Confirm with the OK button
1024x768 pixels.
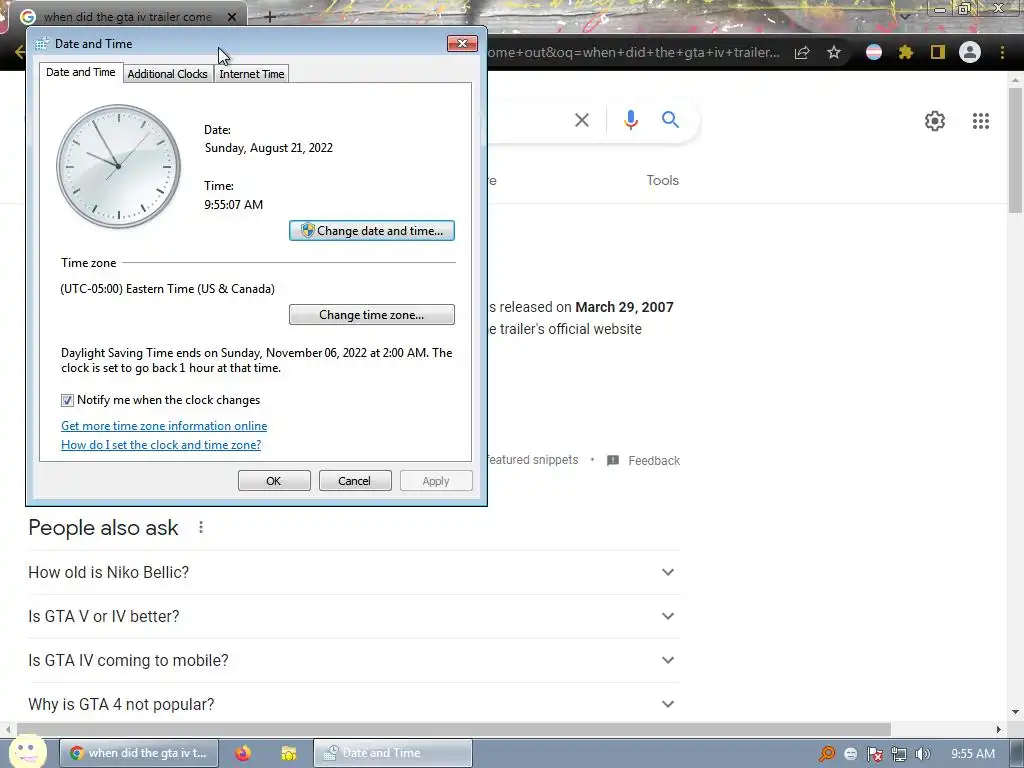pyautogui.click(x=274, y=481)
